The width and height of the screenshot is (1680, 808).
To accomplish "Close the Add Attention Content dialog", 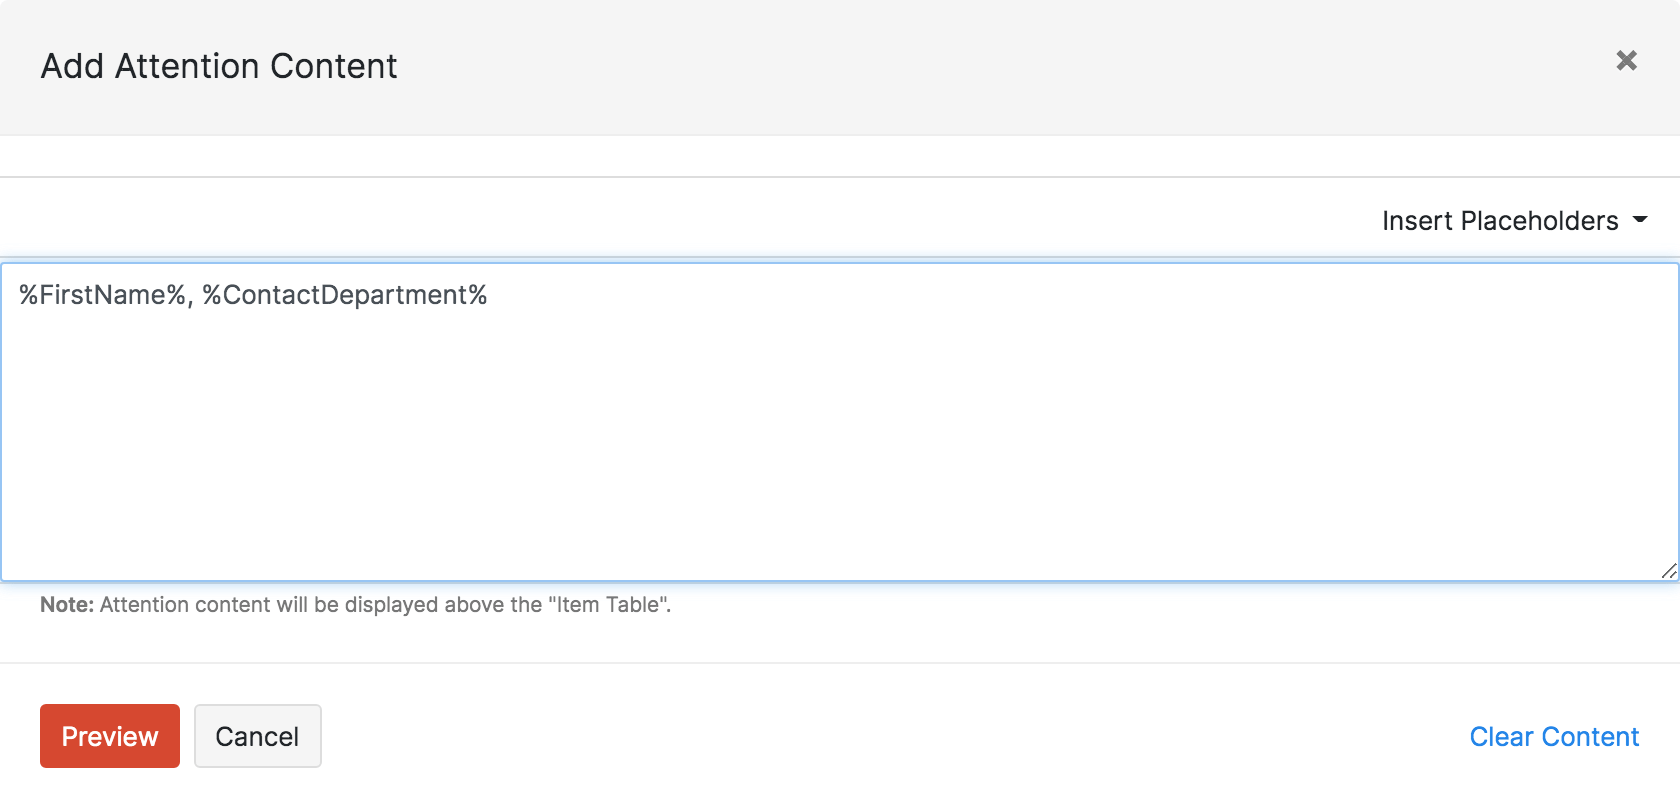I will pos(1626,61).
